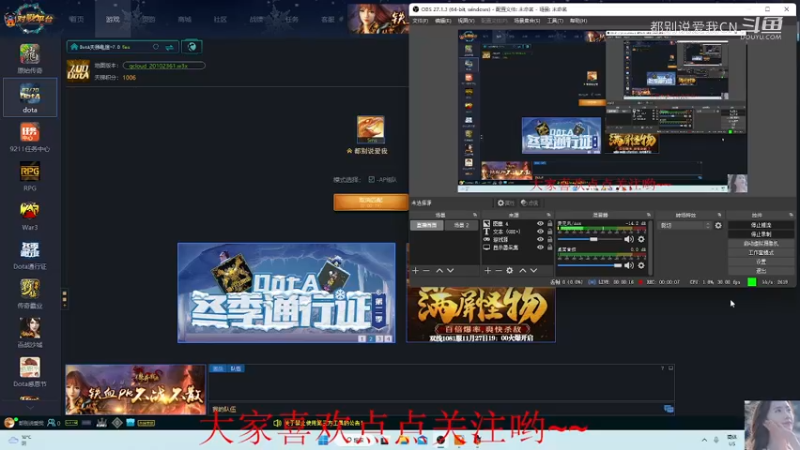Image resolution: width=800 pixels, height=450 pixels.
Task: Toggle the -AP模式 checkbox
Action: 371,180
